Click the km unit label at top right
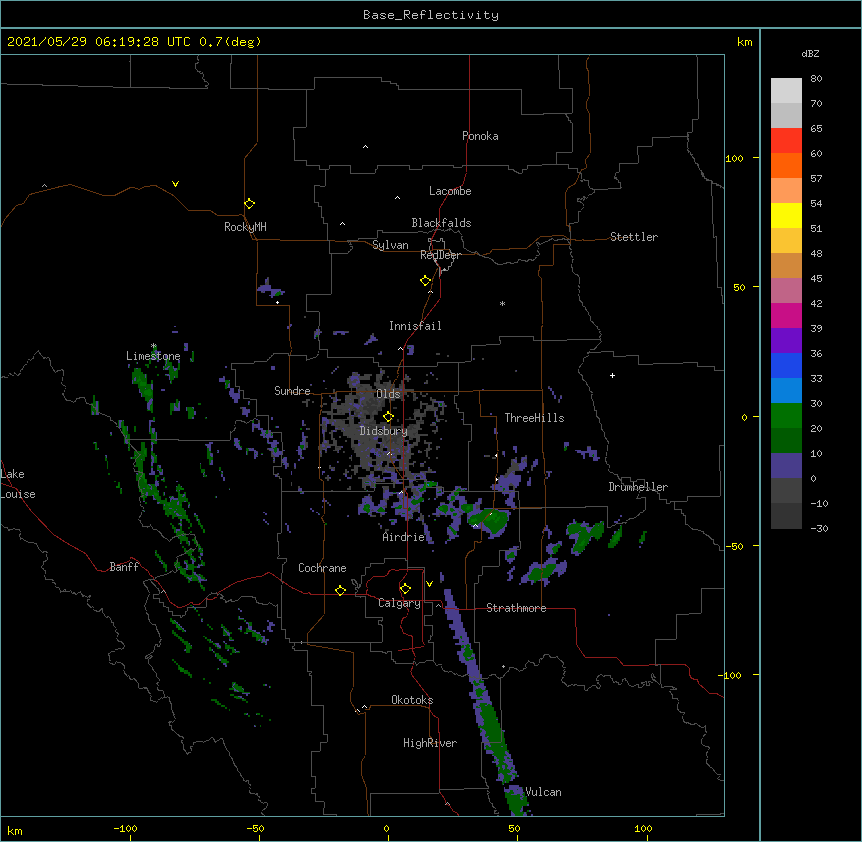 coord(744,42)
